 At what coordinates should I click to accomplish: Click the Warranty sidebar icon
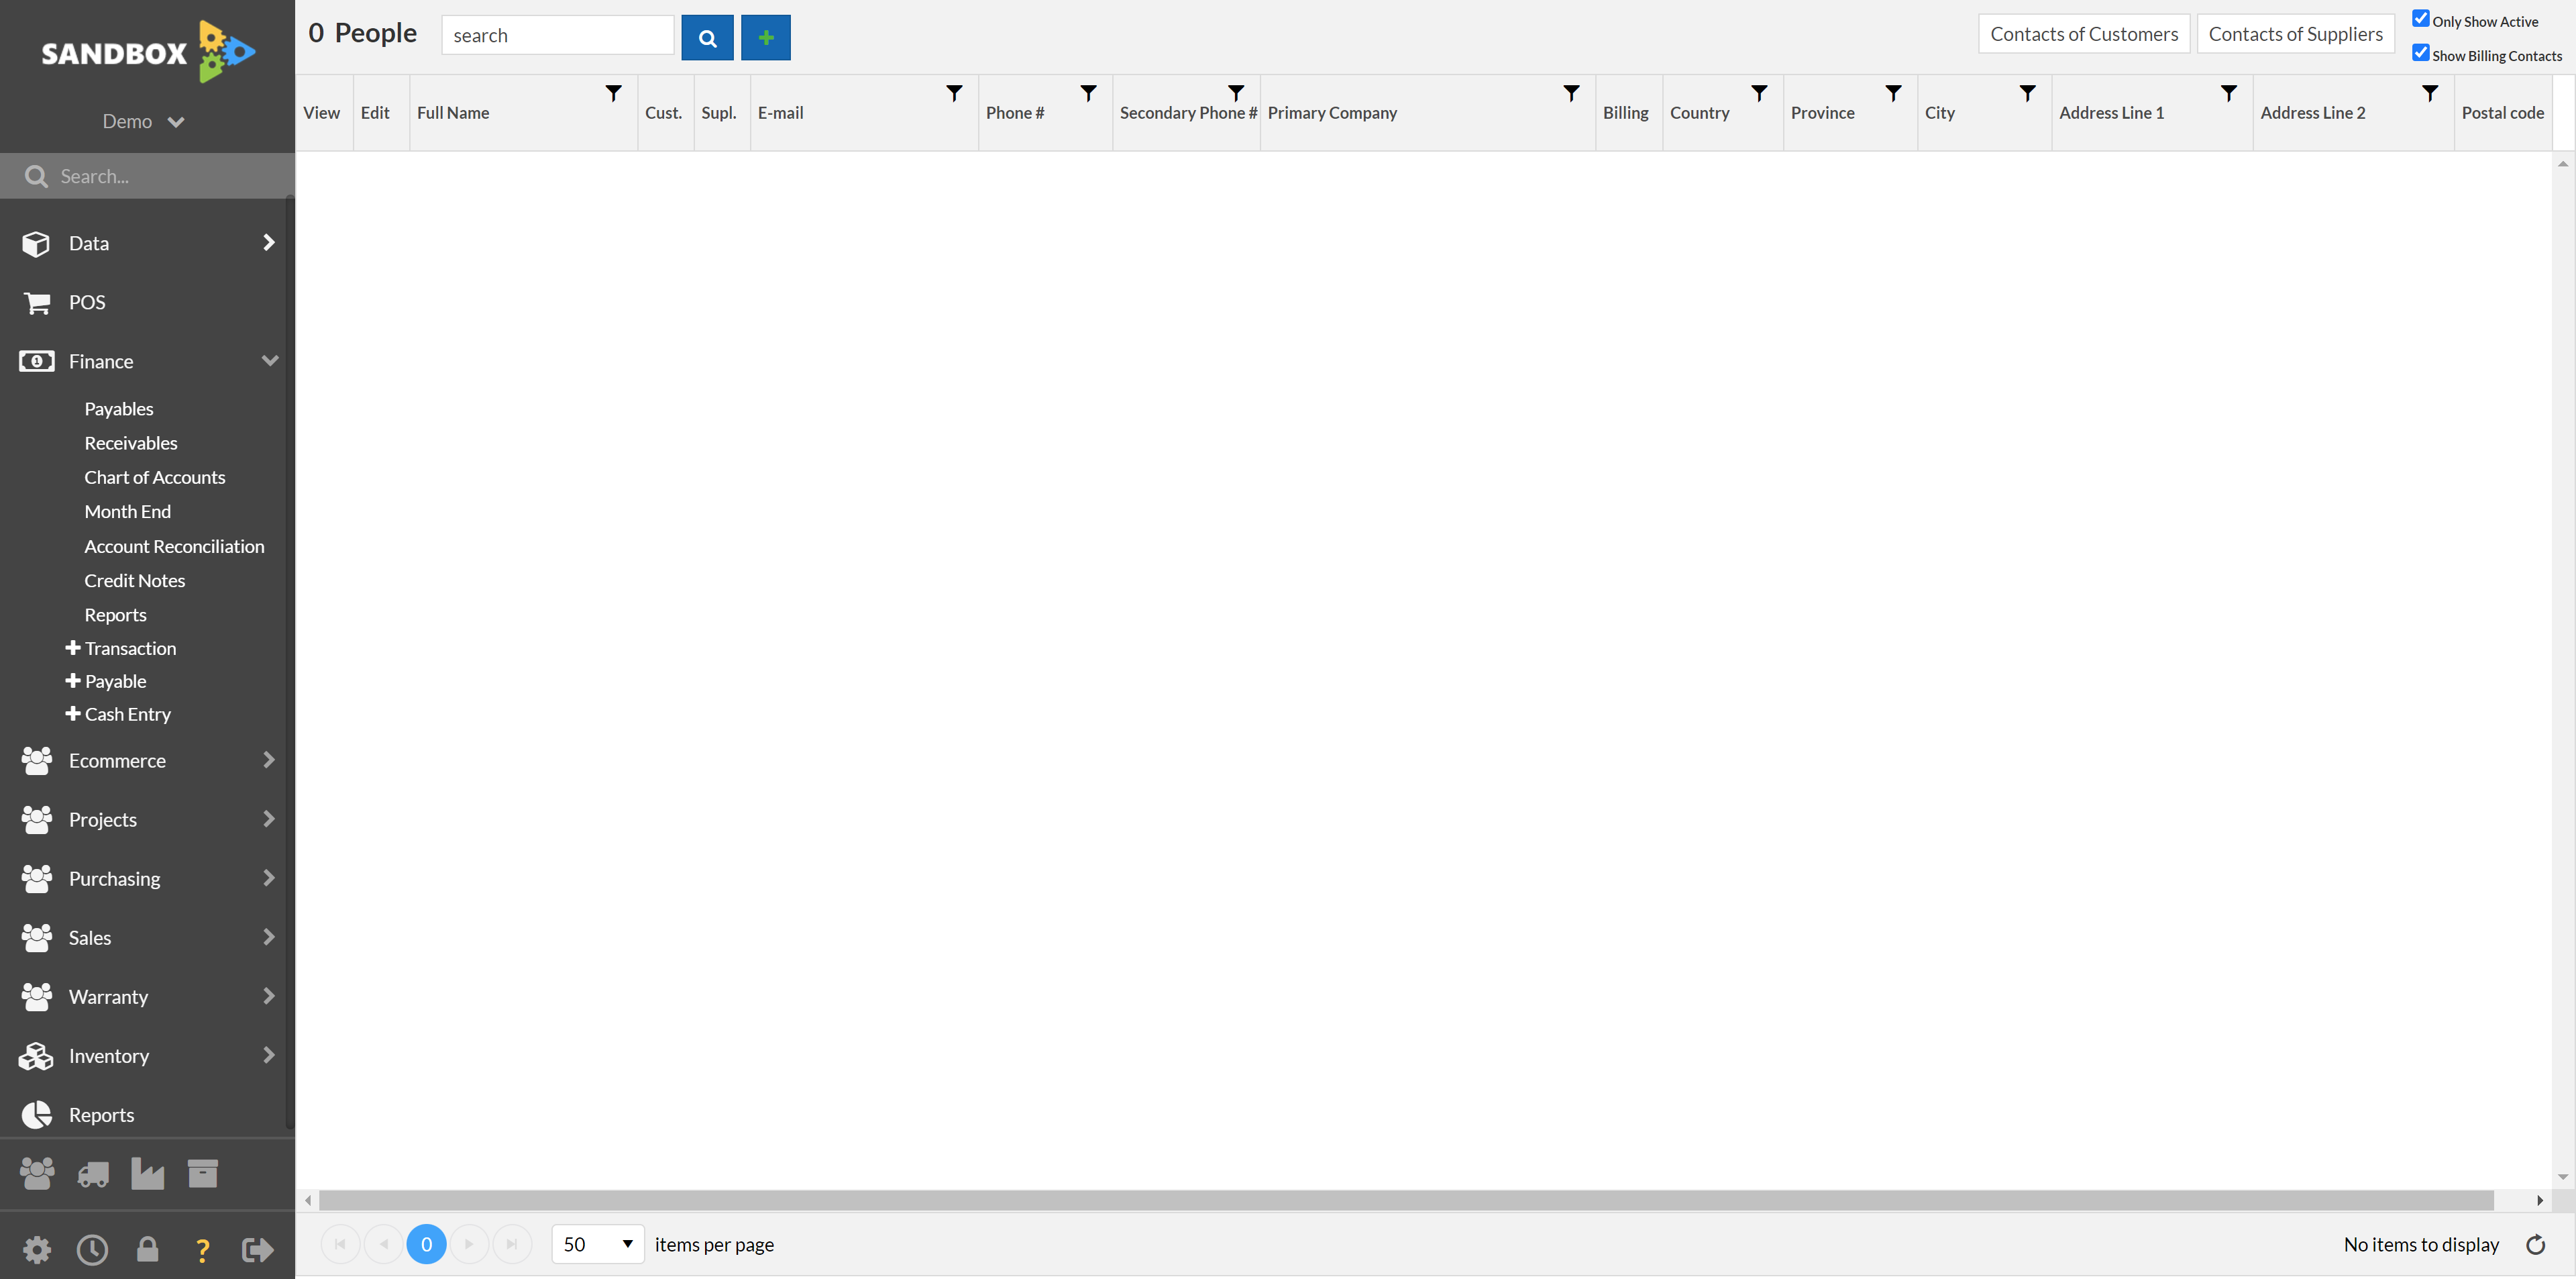(38, 994)
